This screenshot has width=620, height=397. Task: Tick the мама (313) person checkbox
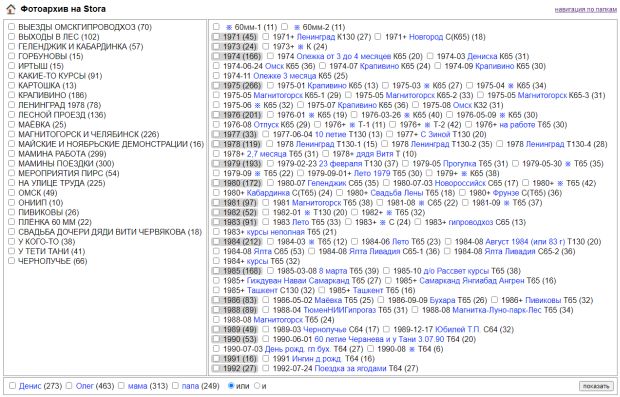[121, 386]
